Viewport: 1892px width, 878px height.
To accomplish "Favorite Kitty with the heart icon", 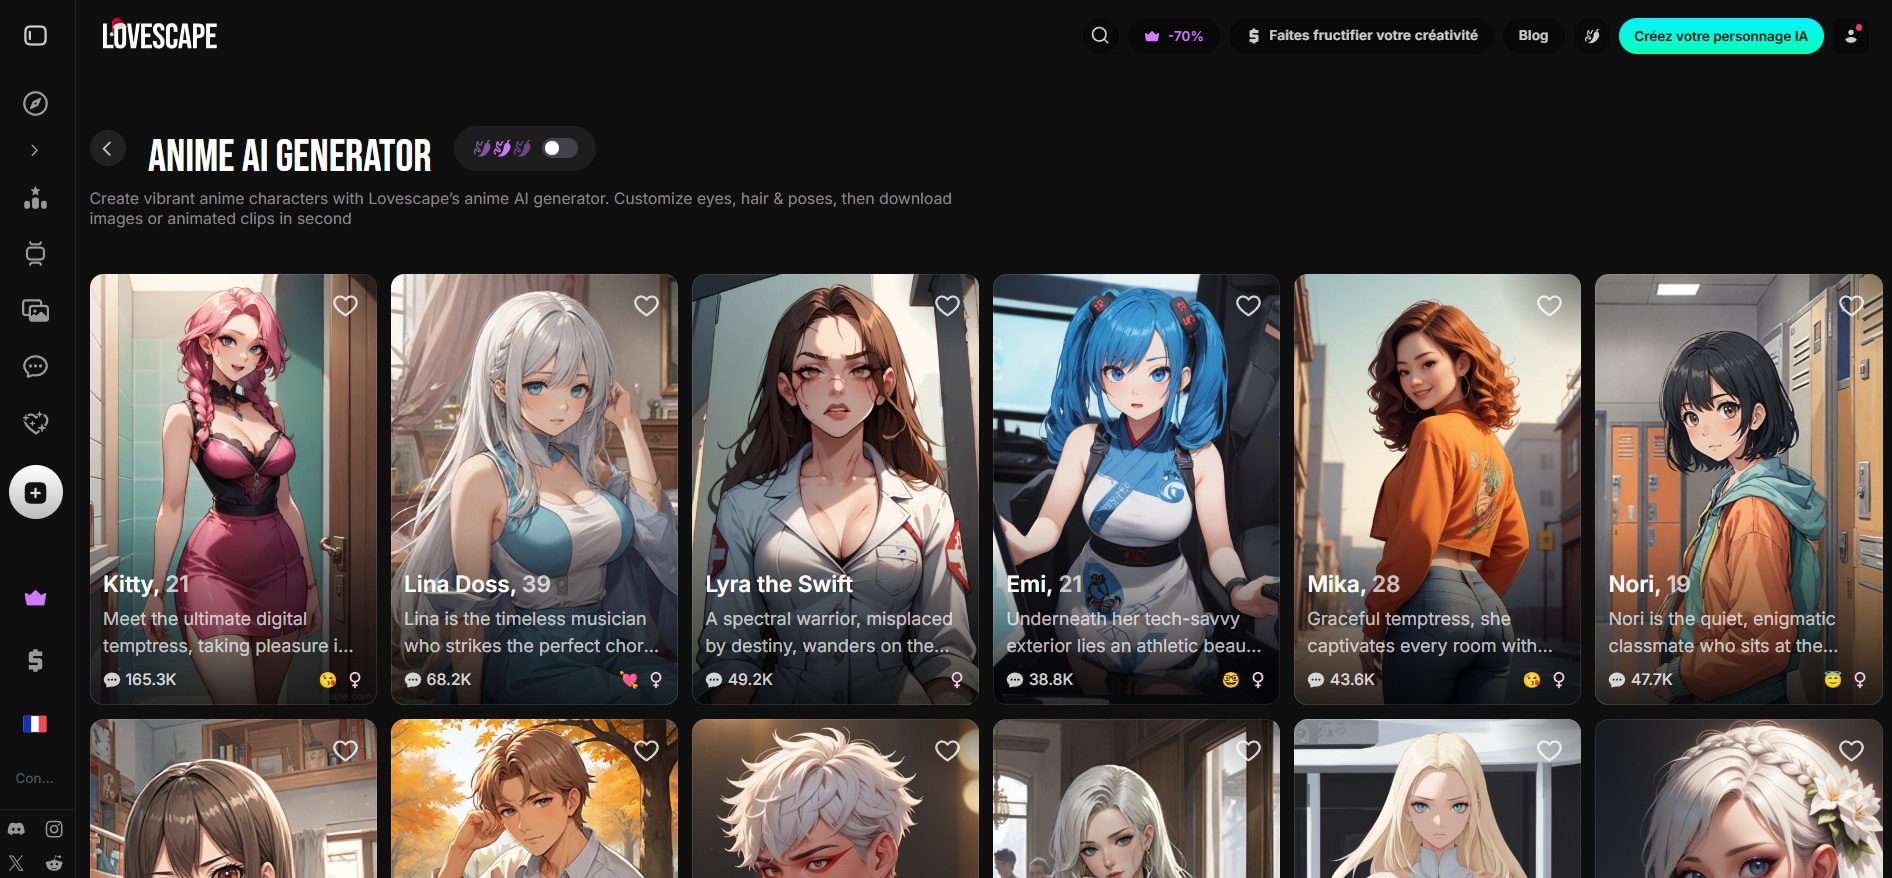I will click(345, 306).
